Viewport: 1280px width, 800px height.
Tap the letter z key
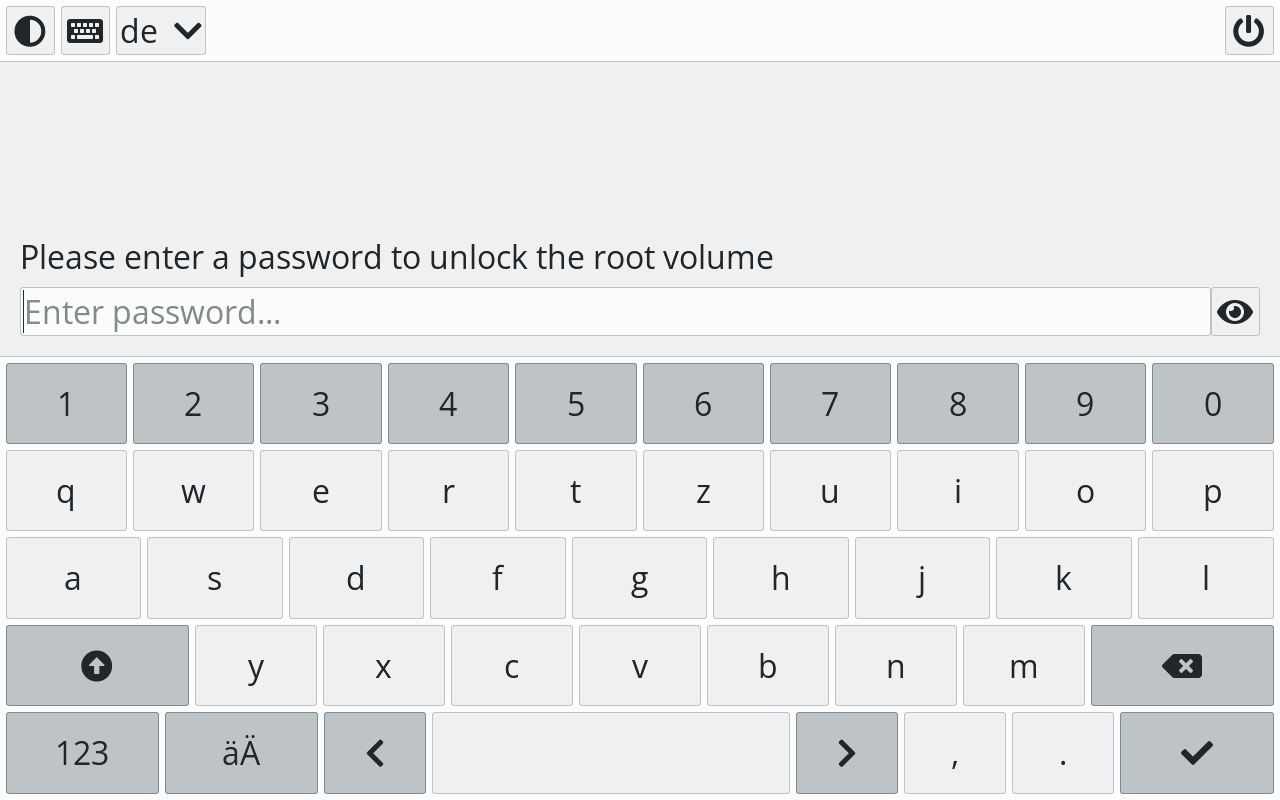coord(703,491)
